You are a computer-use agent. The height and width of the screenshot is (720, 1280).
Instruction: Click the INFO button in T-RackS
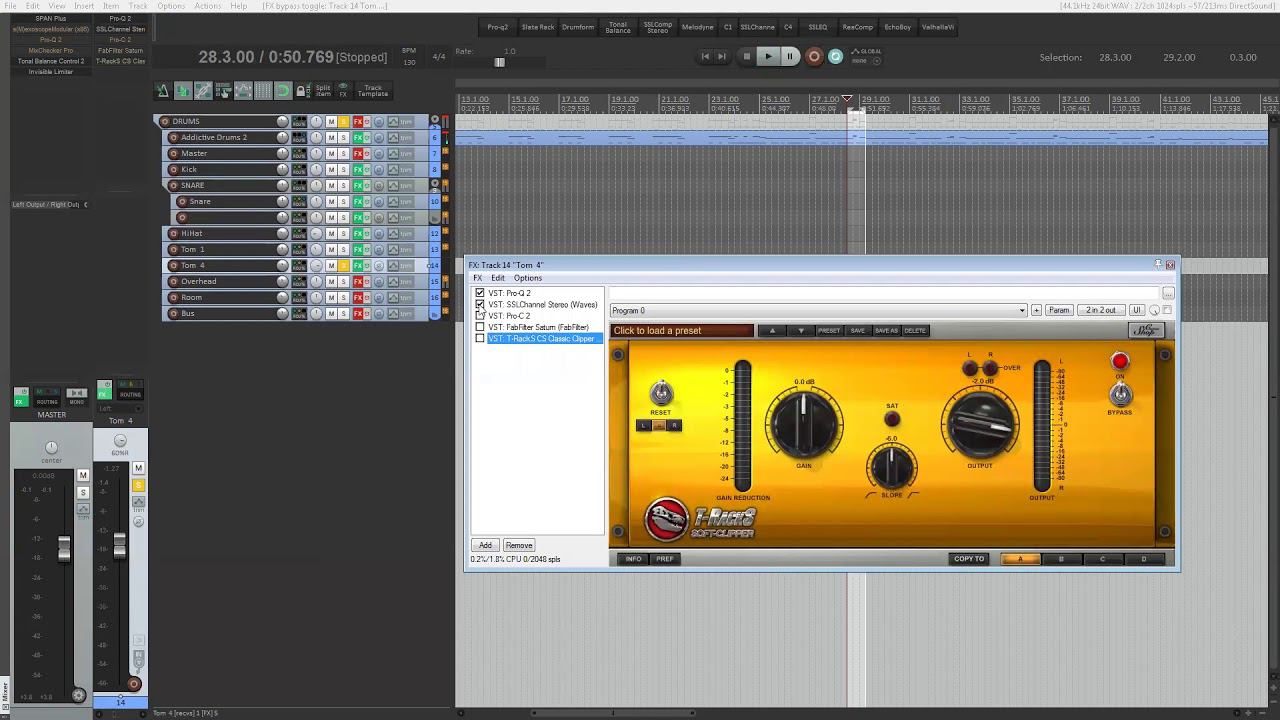pyautogui.click(x=633, y=559)
